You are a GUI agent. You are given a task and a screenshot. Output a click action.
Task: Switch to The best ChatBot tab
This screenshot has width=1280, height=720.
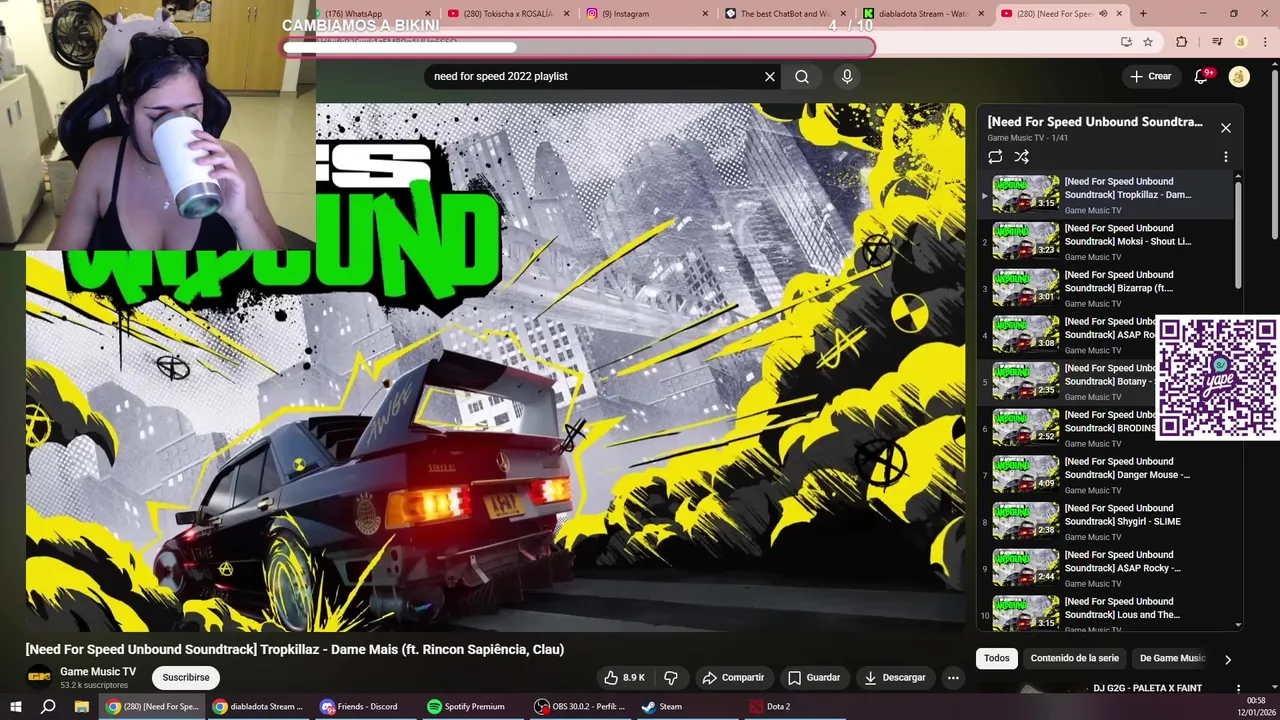pos(783,14)
